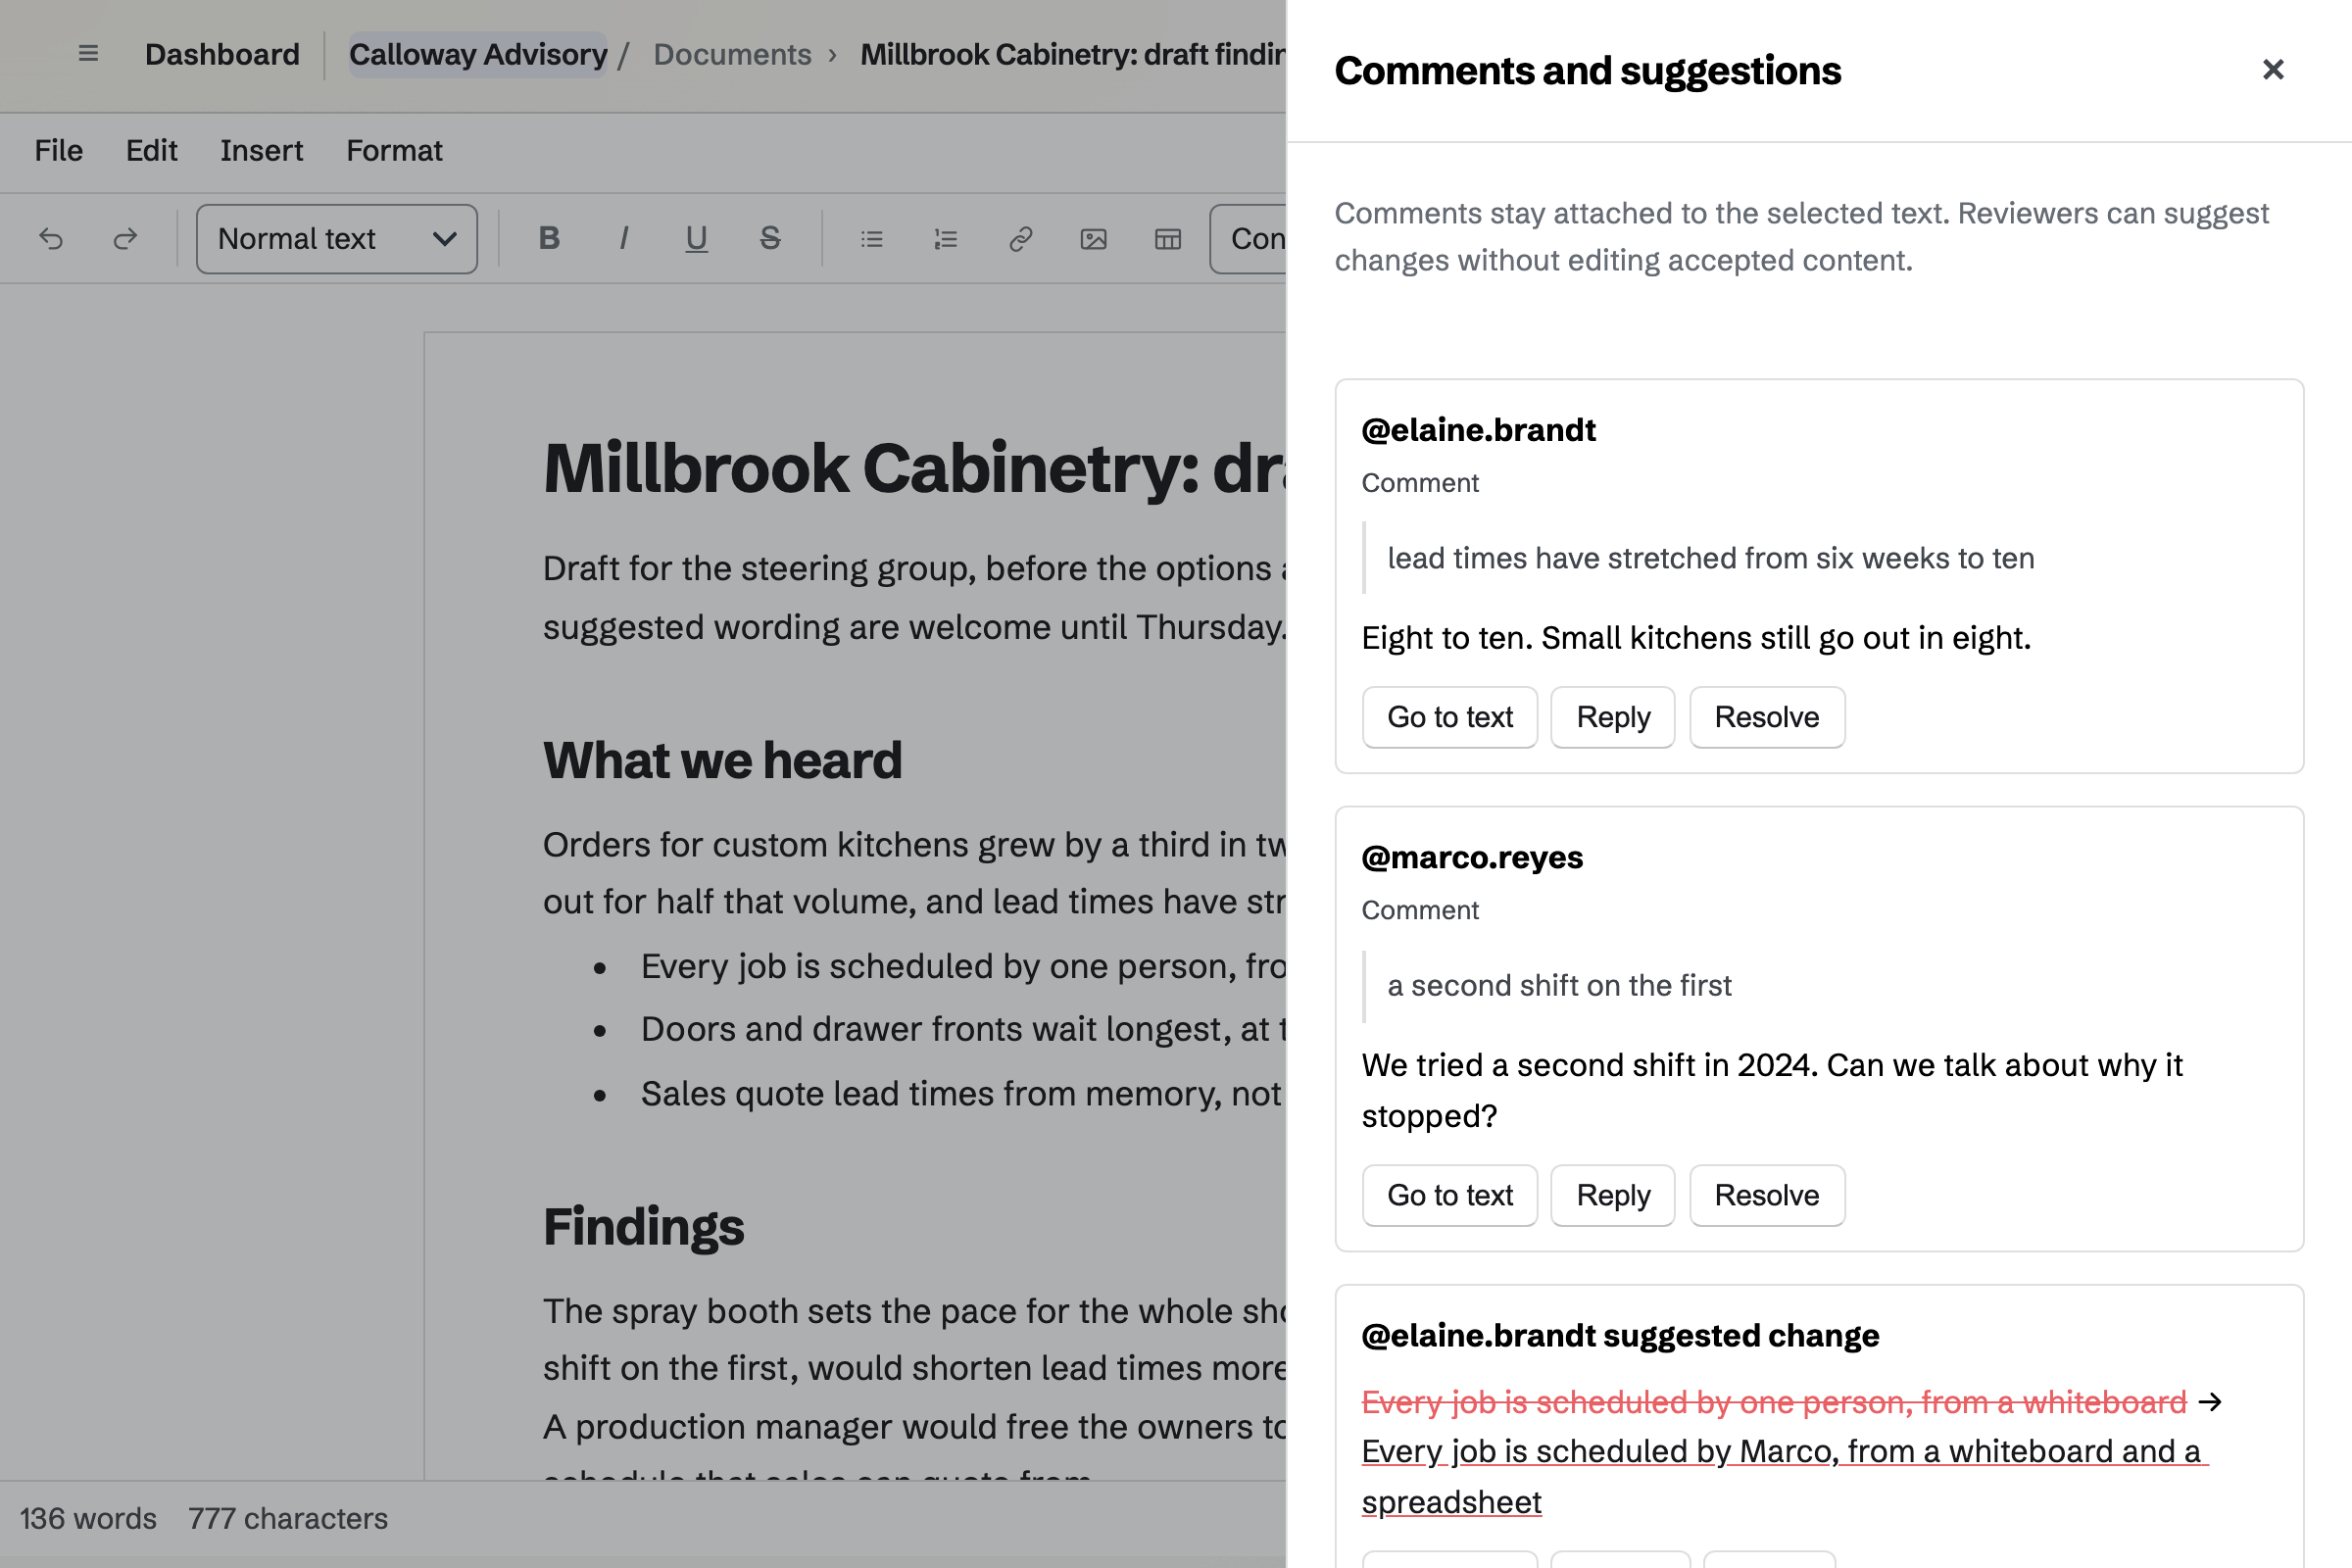Click the document title in the breadcrumb

click(x=1073, y=54)
